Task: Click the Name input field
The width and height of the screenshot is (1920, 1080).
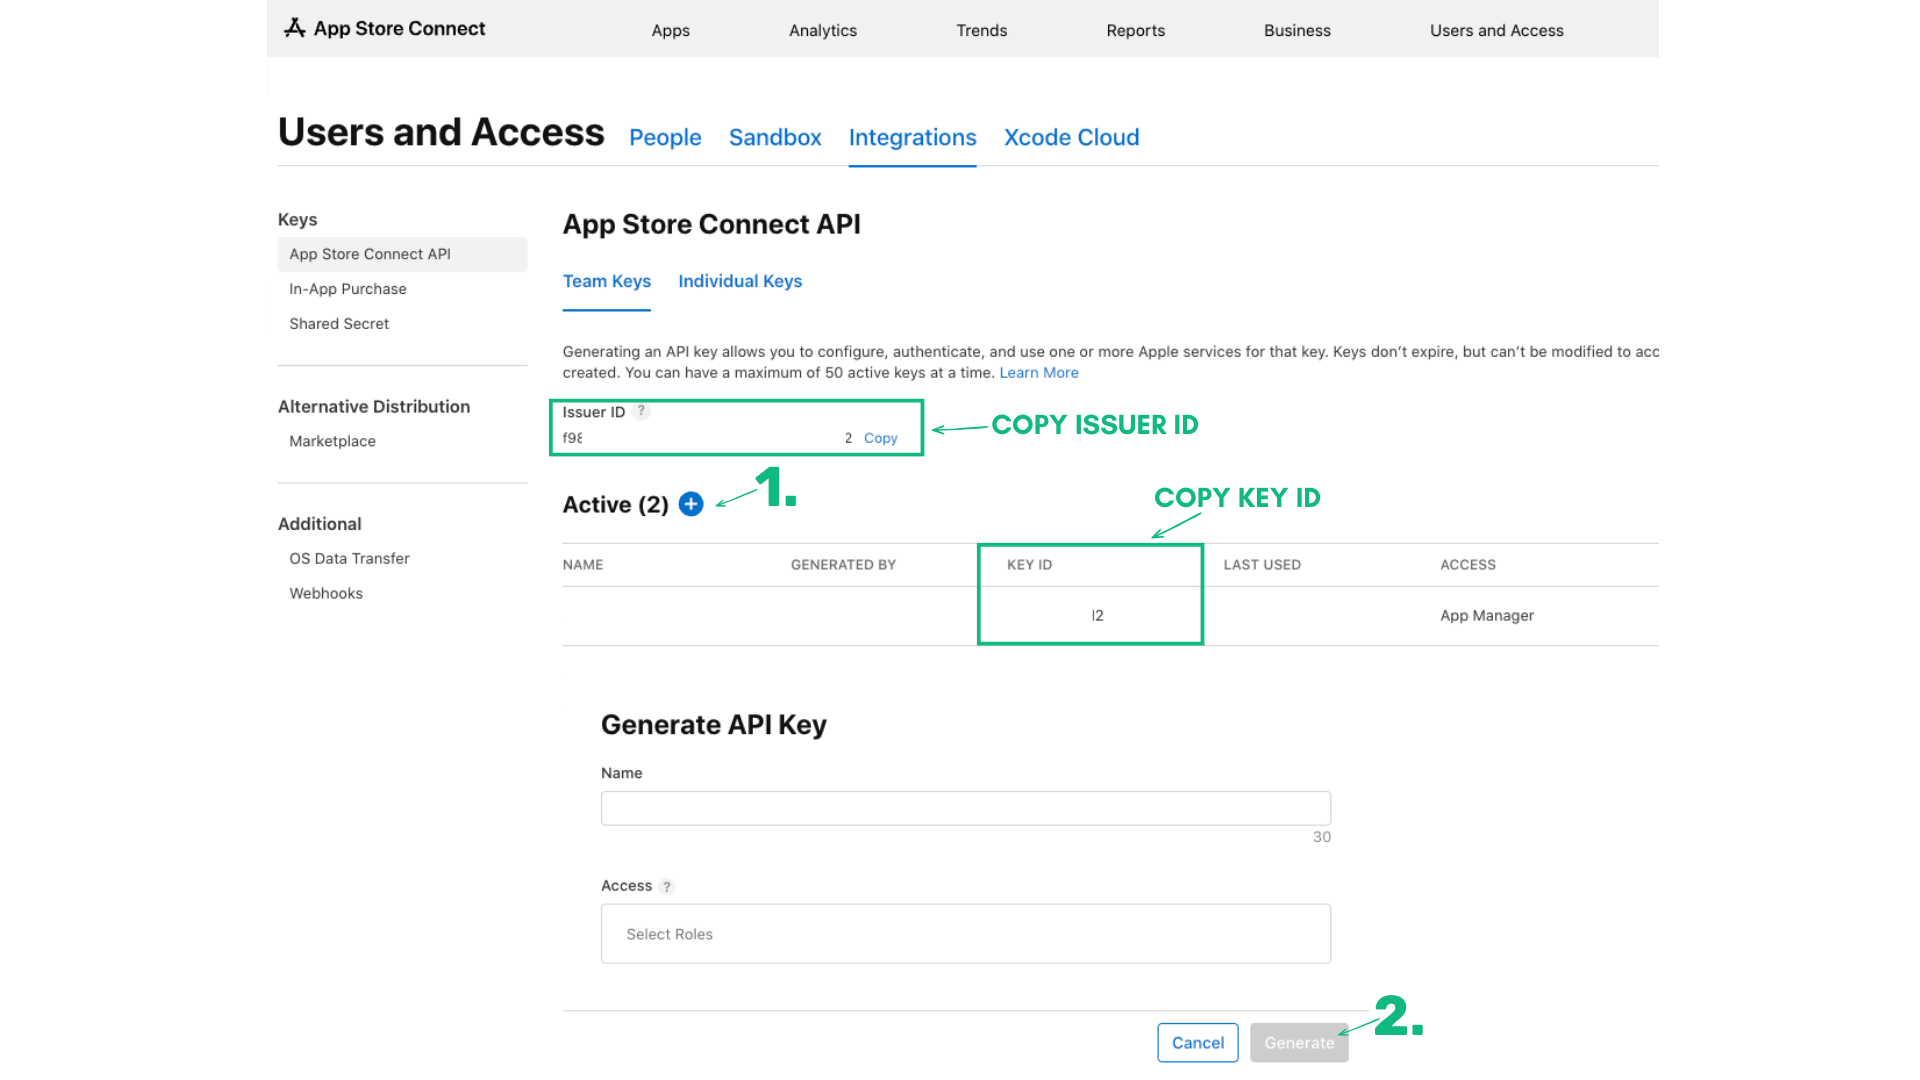Action: (964, 807)
